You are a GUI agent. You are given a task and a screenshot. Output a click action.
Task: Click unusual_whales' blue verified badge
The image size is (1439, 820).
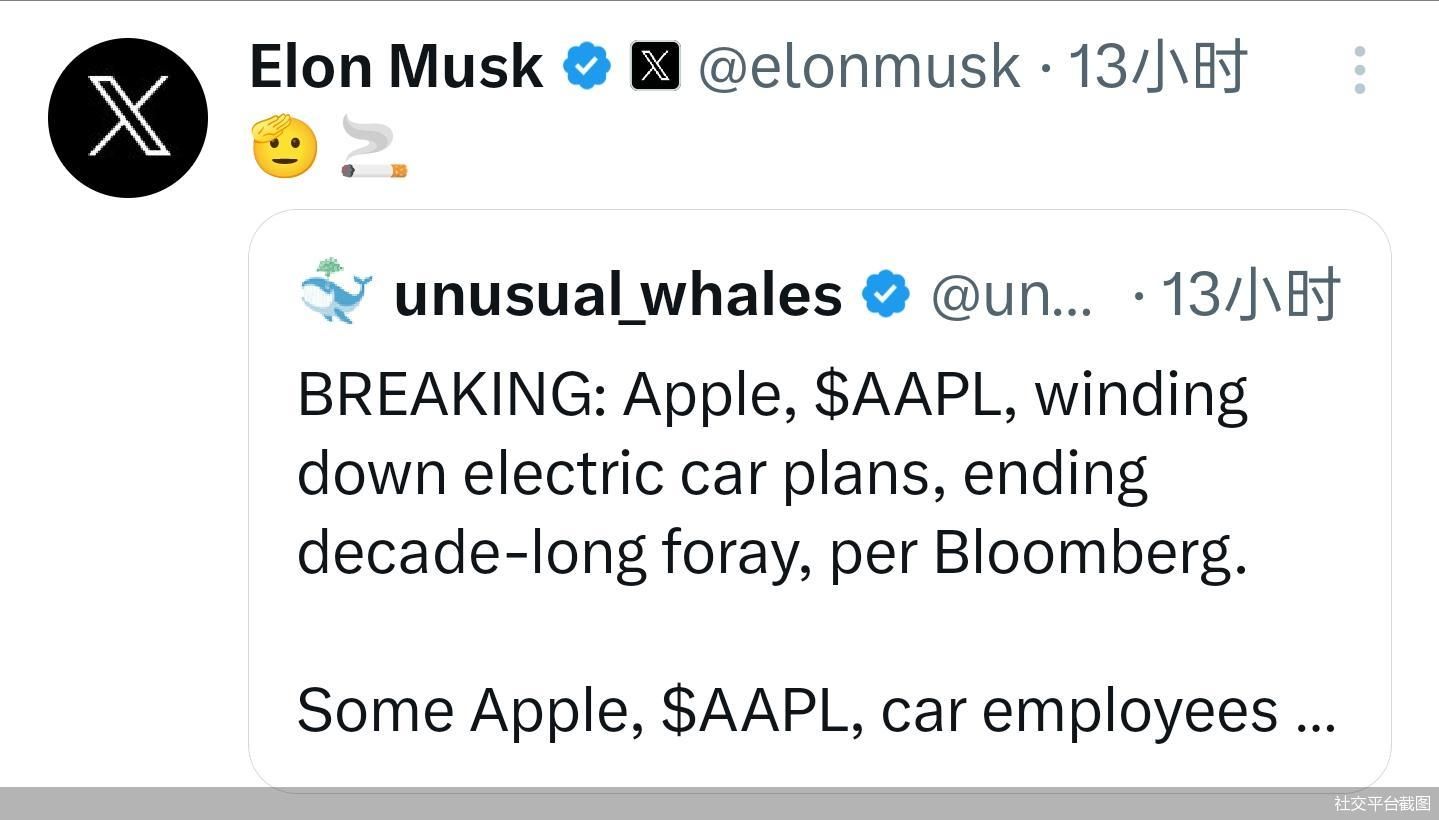pos(886,294)
